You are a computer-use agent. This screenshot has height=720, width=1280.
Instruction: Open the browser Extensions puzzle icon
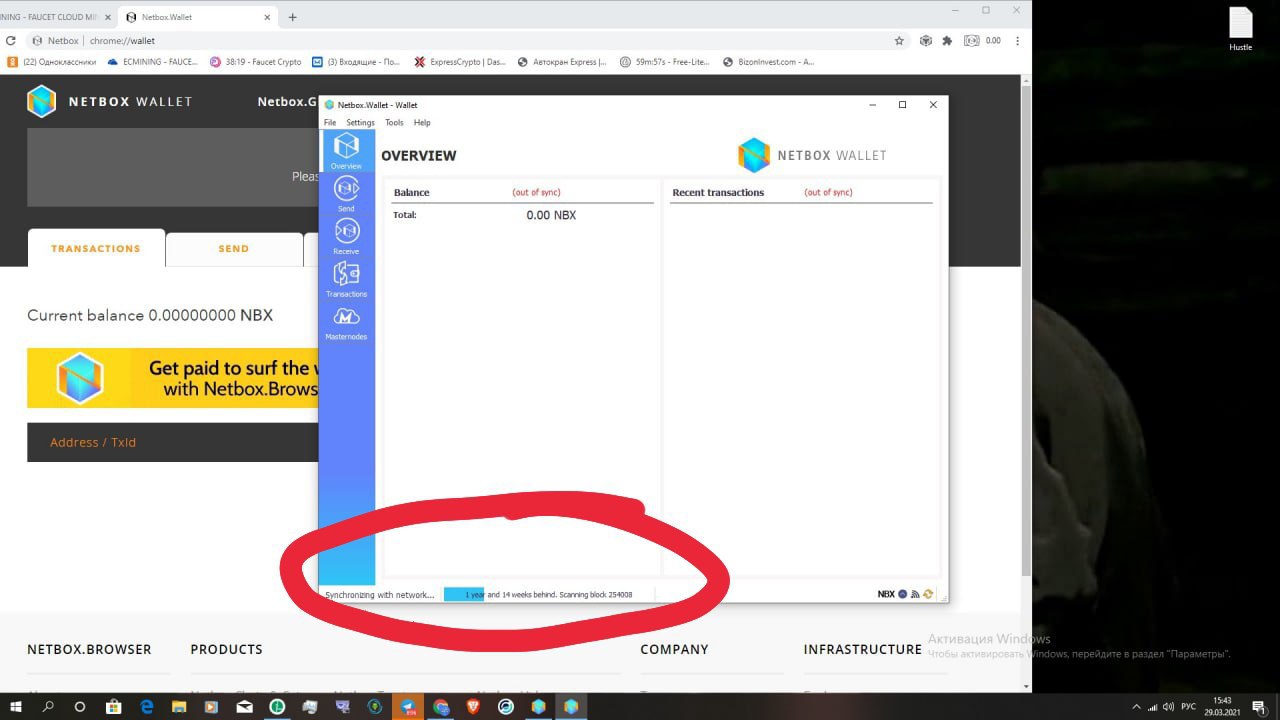(947, 41)
